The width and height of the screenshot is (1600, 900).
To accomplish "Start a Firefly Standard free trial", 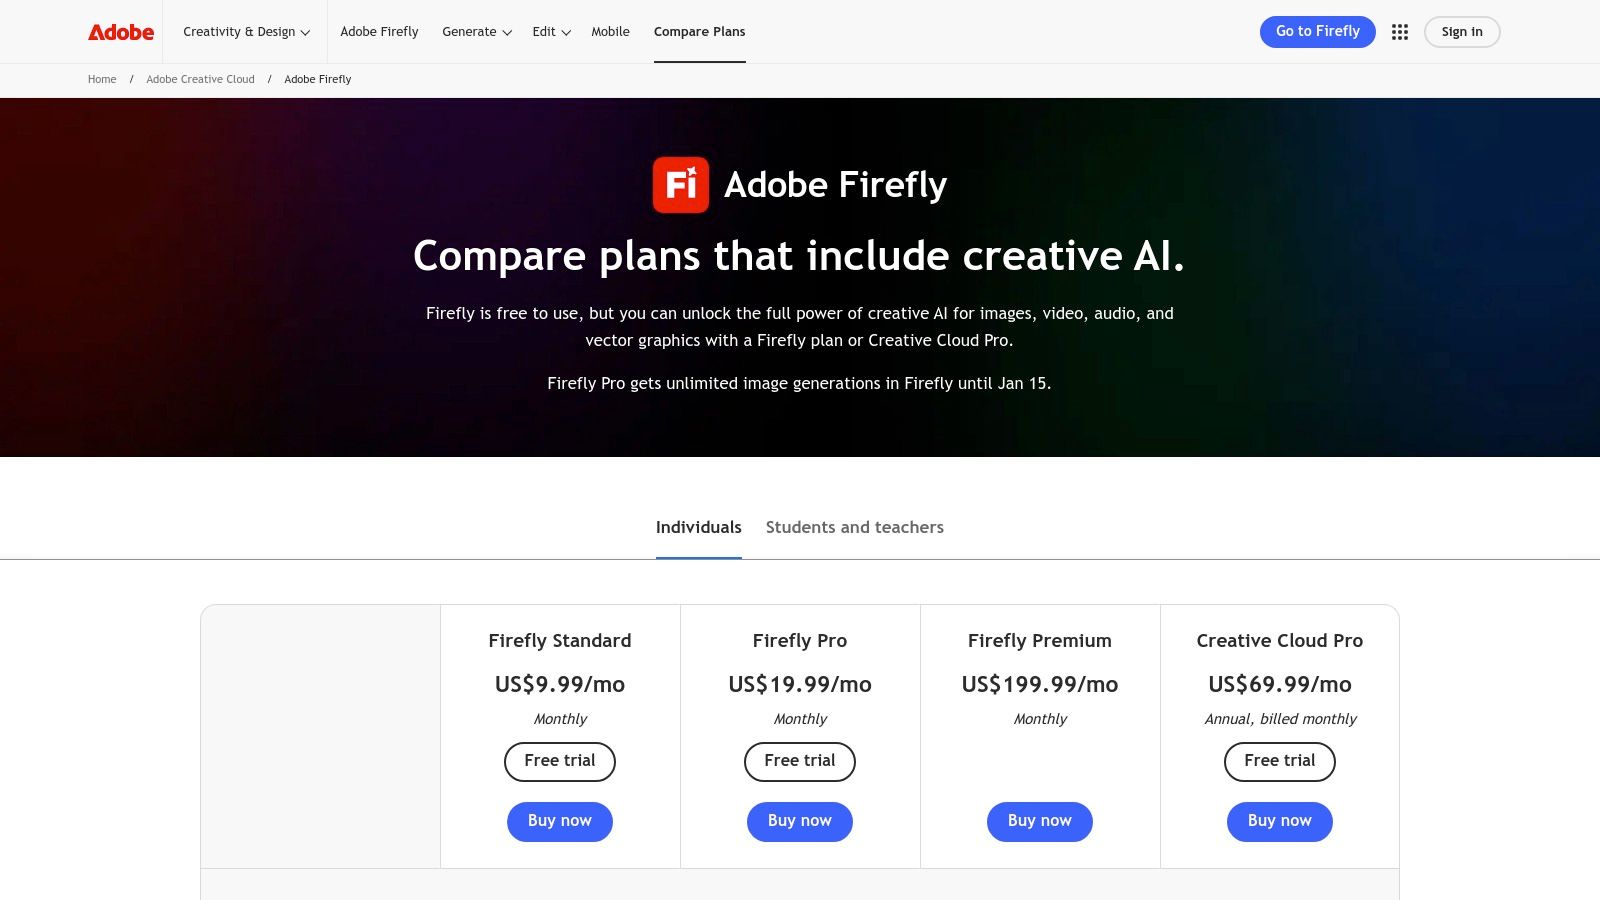I will (559, 761).
